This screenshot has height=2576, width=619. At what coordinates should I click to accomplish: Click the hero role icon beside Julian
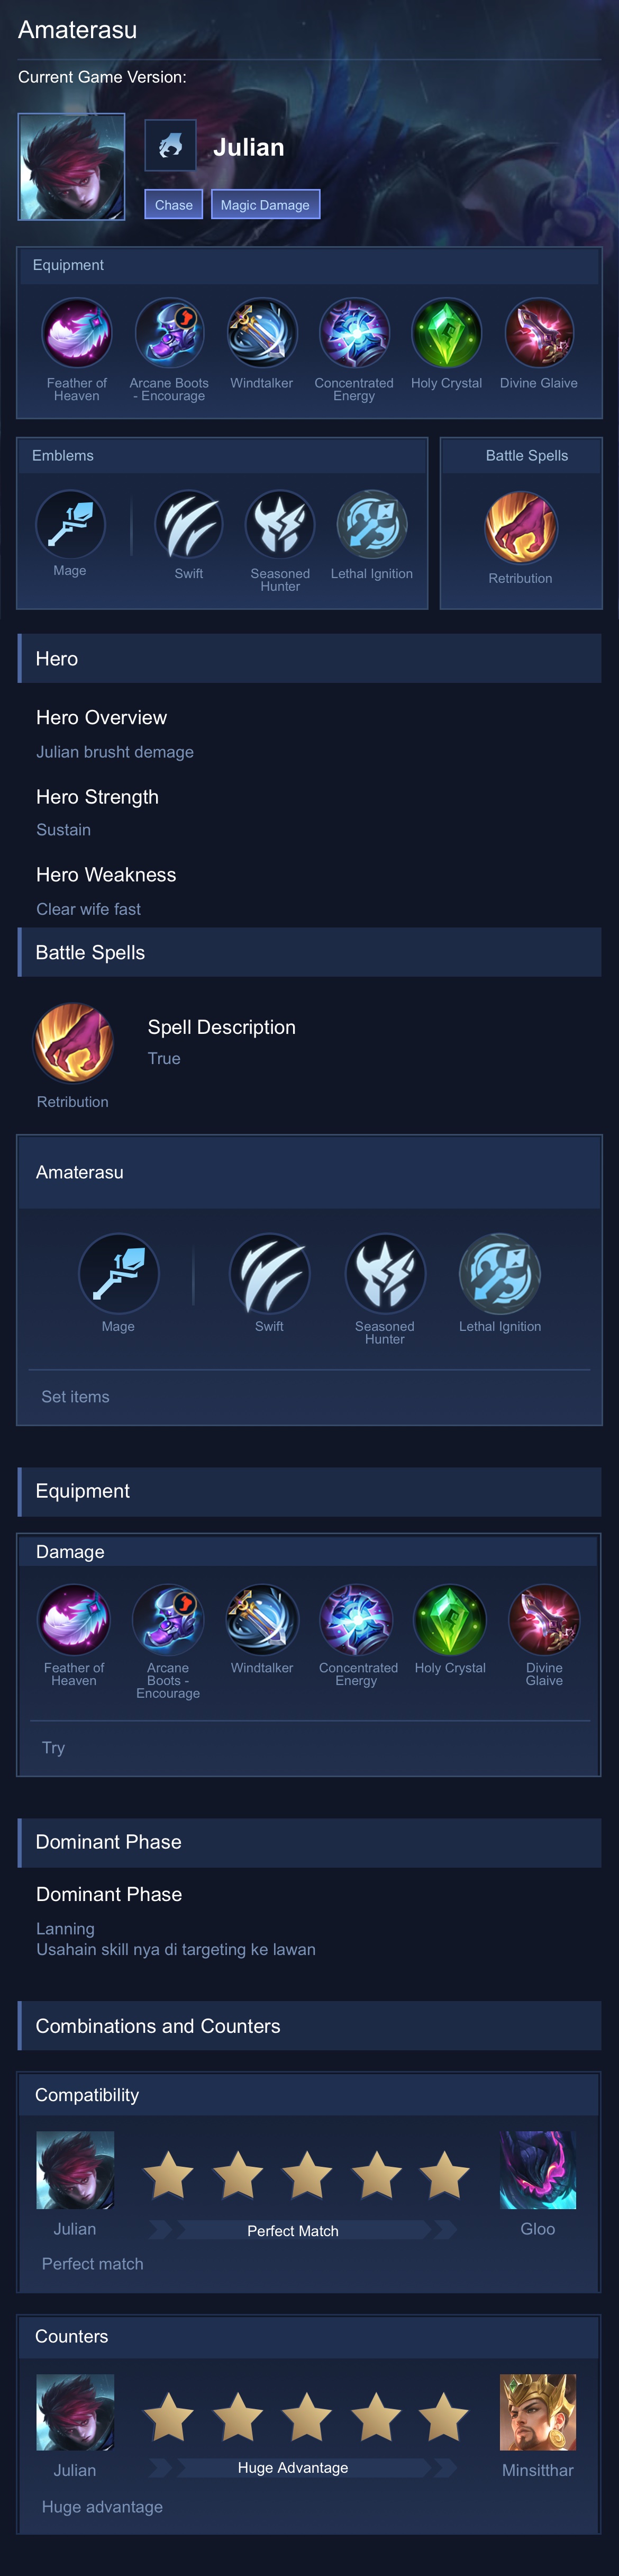tap(170, 146)
